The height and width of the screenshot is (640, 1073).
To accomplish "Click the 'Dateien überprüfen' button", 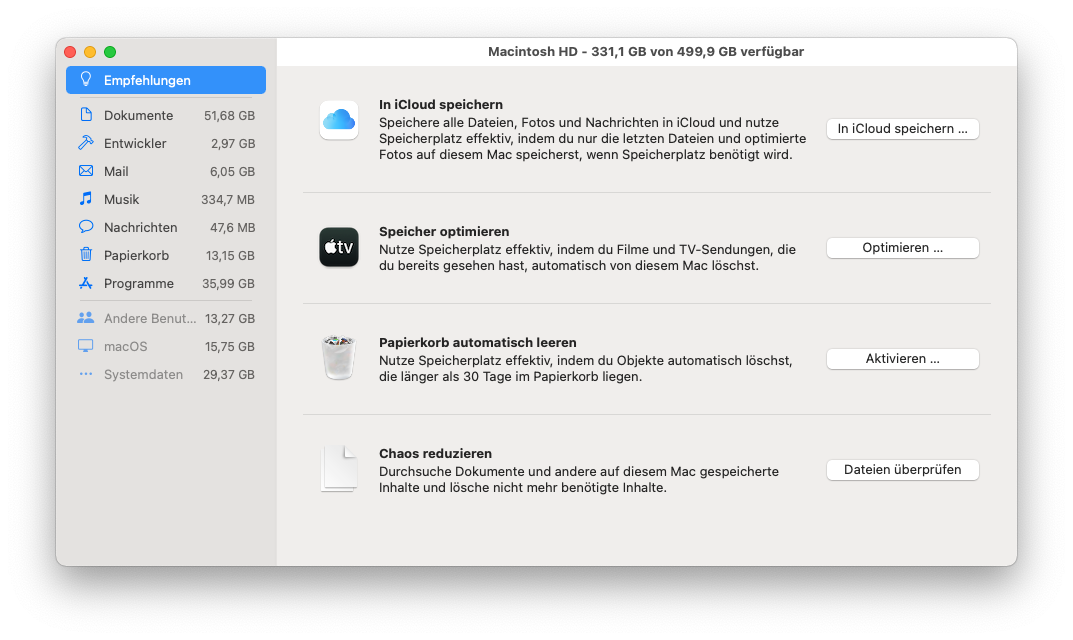I will click(x=903, y=470).
